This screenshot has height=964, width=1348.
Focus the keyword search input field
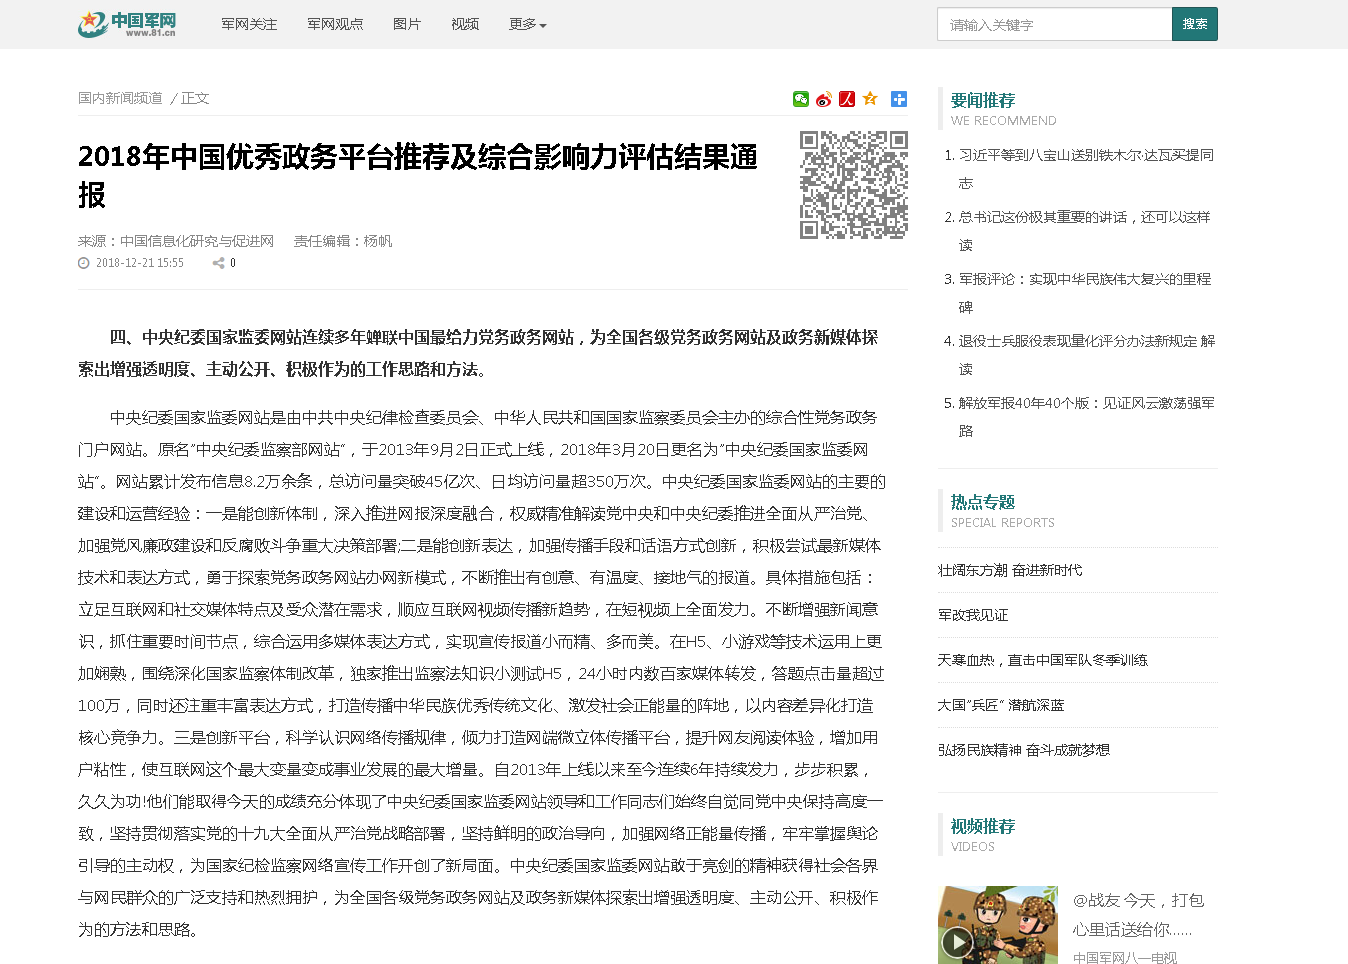click(1054, 25)
